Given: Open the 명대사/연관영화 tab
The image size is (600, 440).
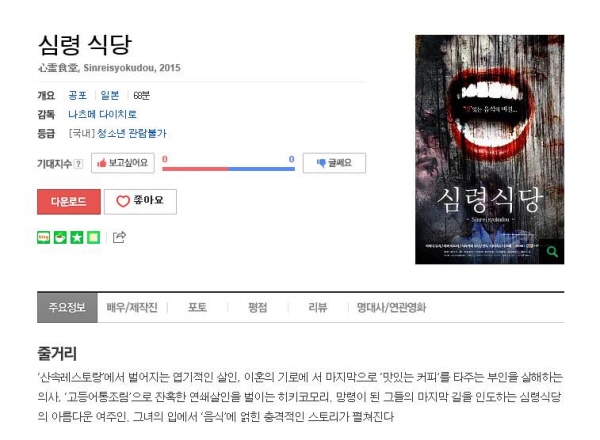Looking at the screenshot, I should (391, 308).
